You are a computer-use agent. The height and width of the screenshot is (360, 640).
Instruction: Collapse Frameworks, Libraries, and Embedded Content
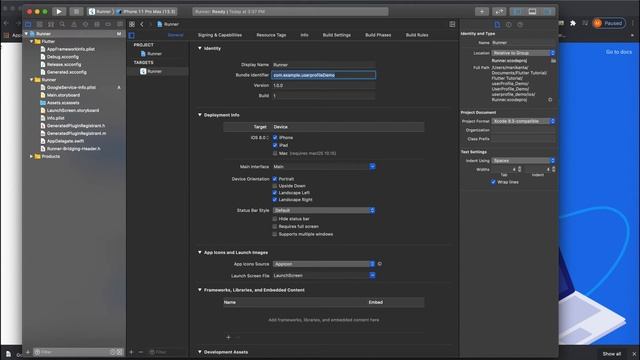click(200, 290)
